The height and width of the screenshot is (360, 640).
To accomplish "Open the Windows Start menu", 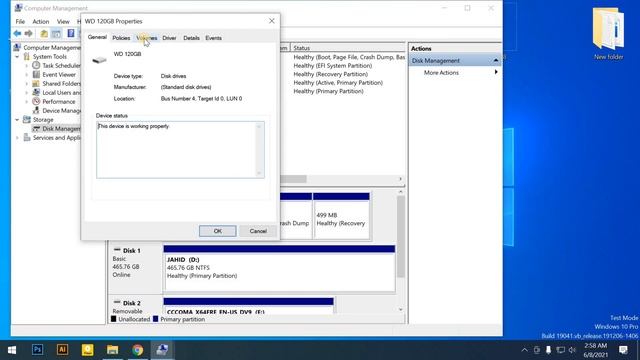I will [x=12, y=350].
